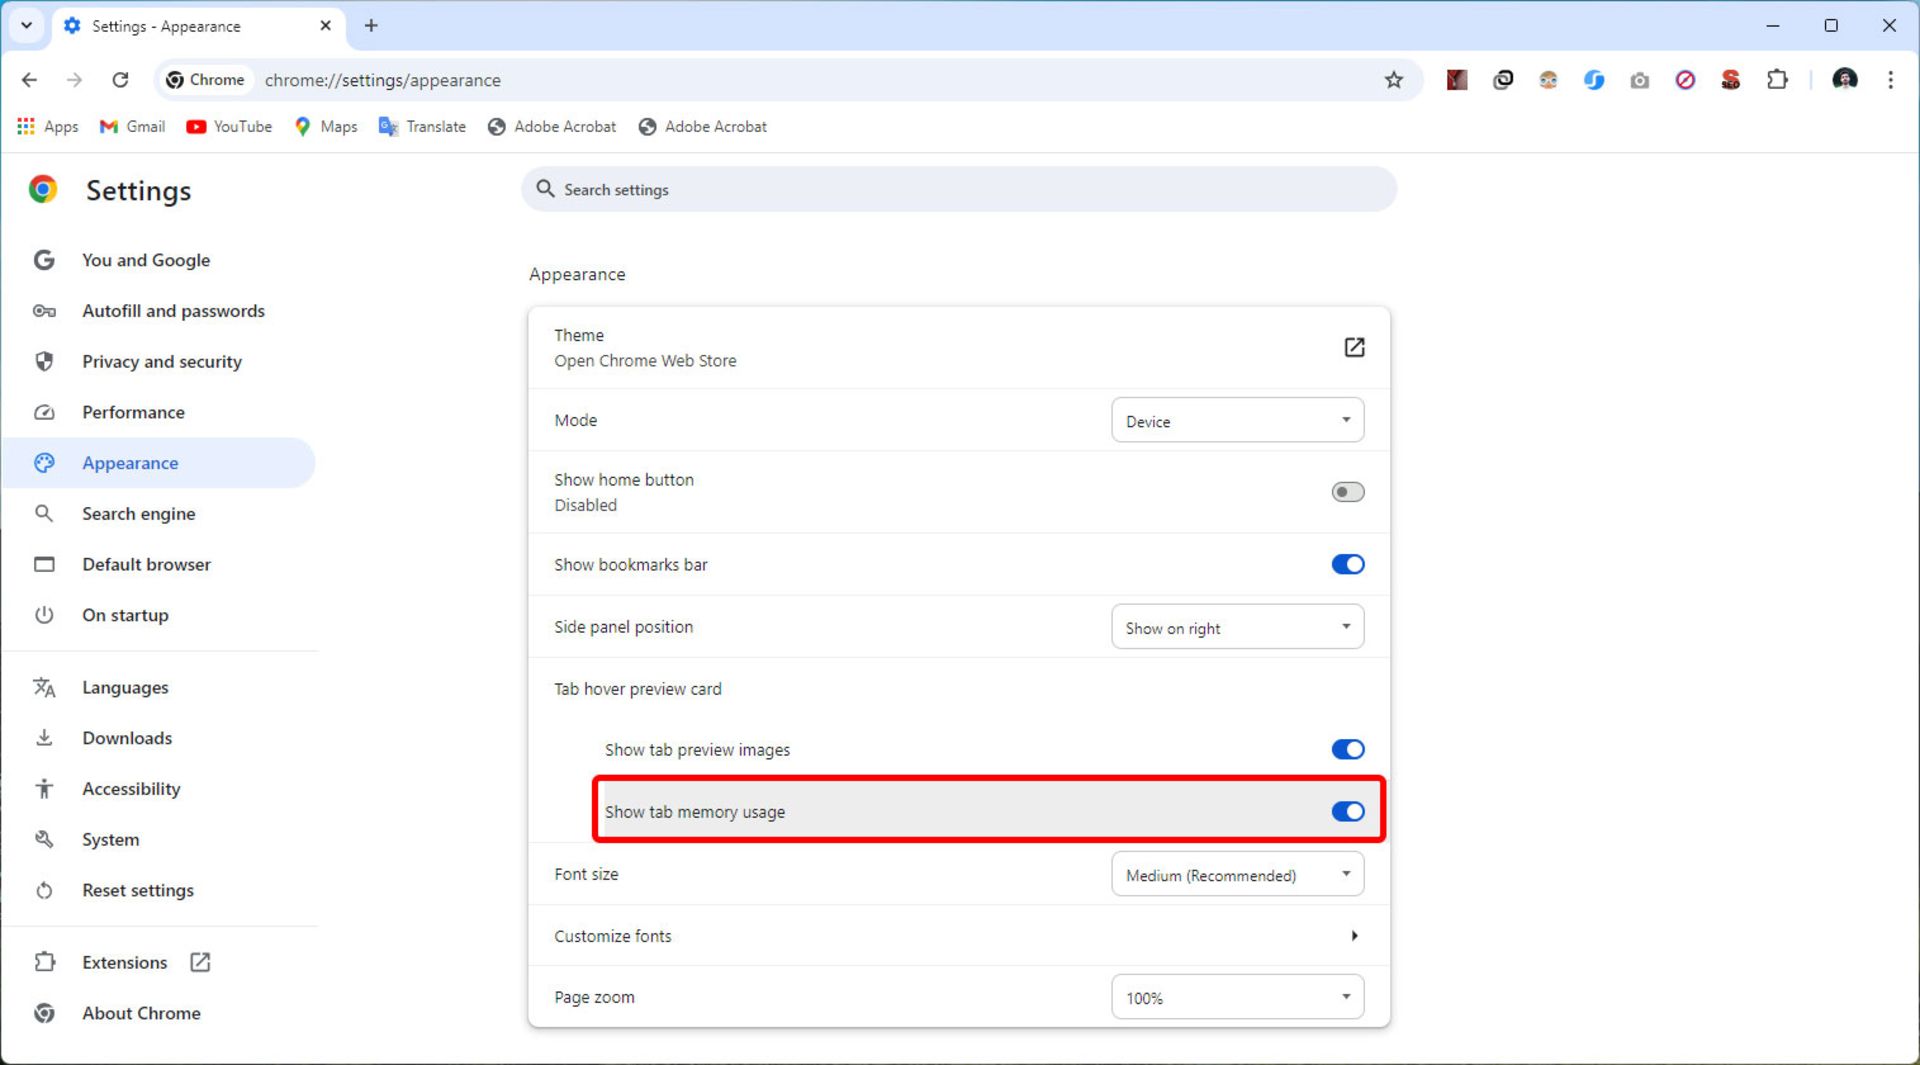Viewport: 1920px width, 1065px height.
Task: Click the back navigation arrow
Action: [30, 80]
